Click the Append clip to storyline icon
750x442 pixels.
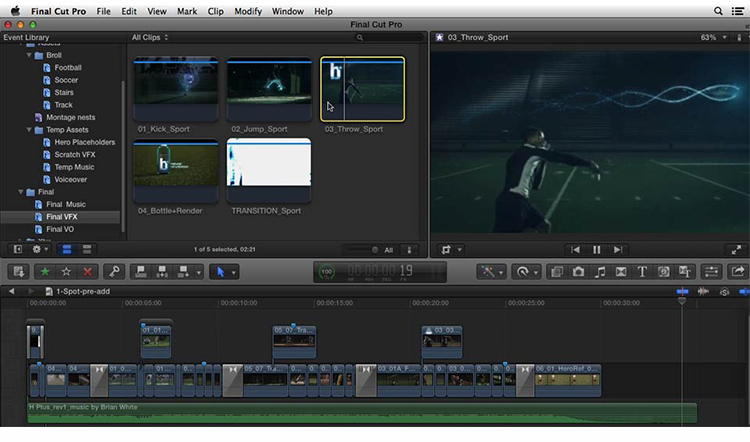(183, 272)
